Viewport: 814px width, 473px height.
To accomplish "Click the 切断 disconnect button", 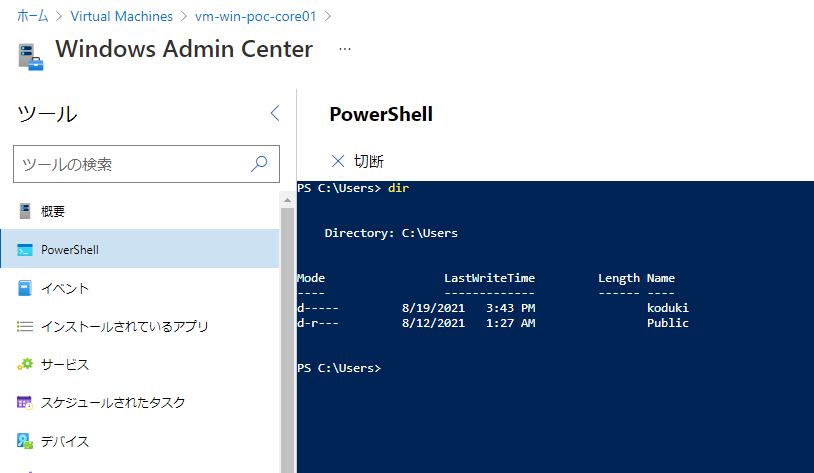I will click(358, 161).
